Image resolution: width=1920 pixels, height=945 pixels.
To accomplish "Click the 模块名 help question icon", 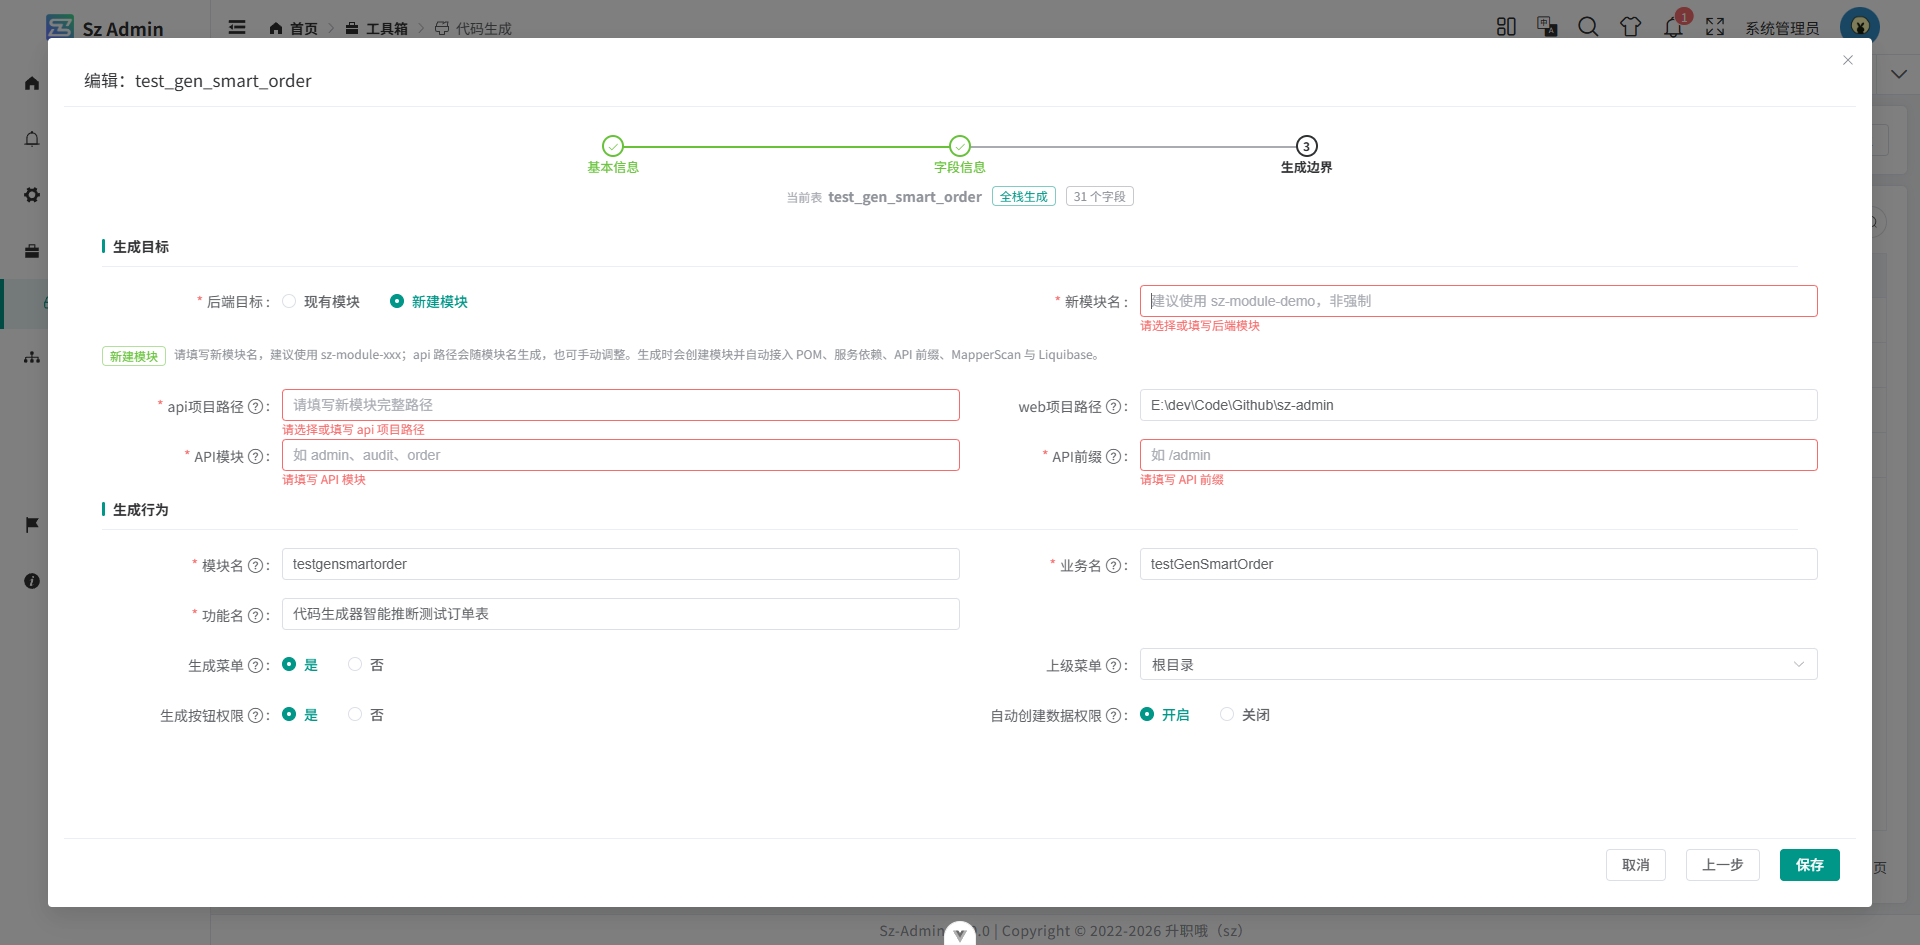I will click(255, 565).
